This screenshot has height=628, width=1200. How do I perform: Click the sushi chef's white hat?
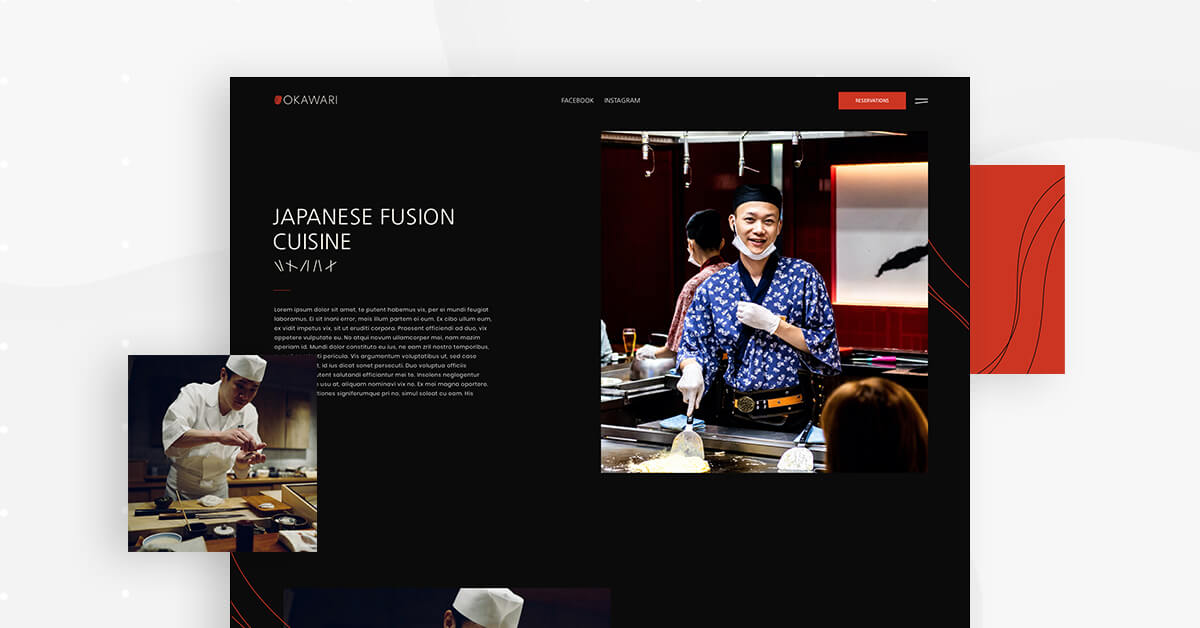246,367
